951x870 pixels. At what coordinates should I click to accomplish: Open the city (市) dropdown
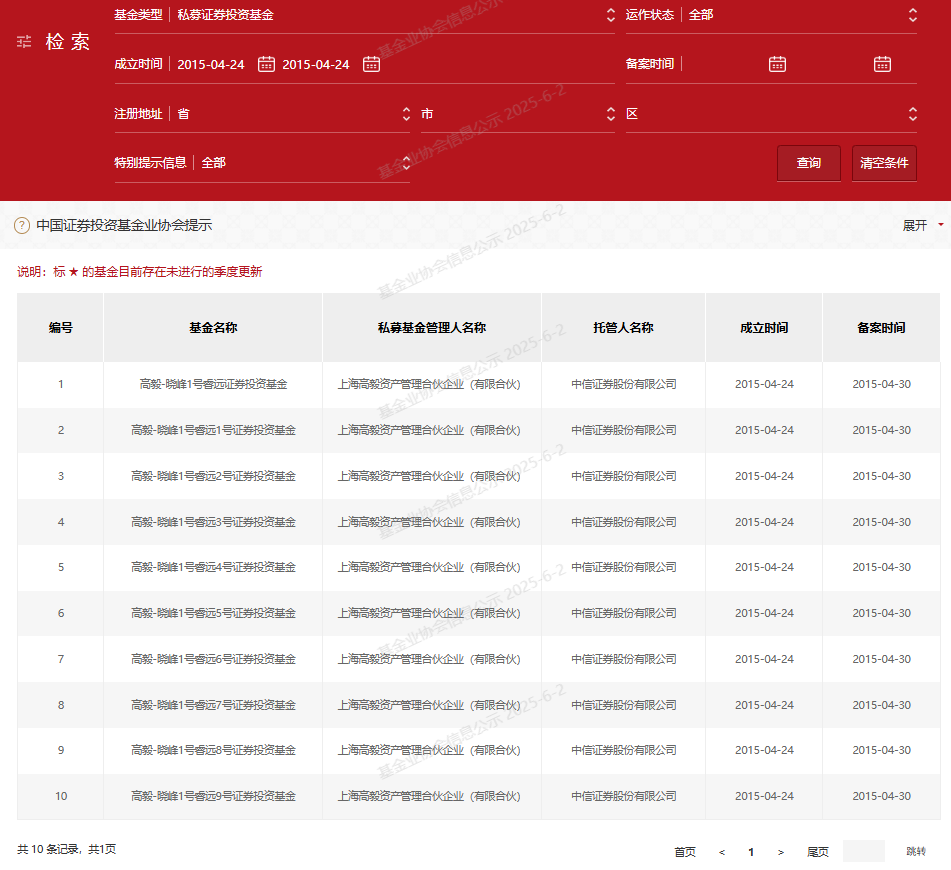516,114
